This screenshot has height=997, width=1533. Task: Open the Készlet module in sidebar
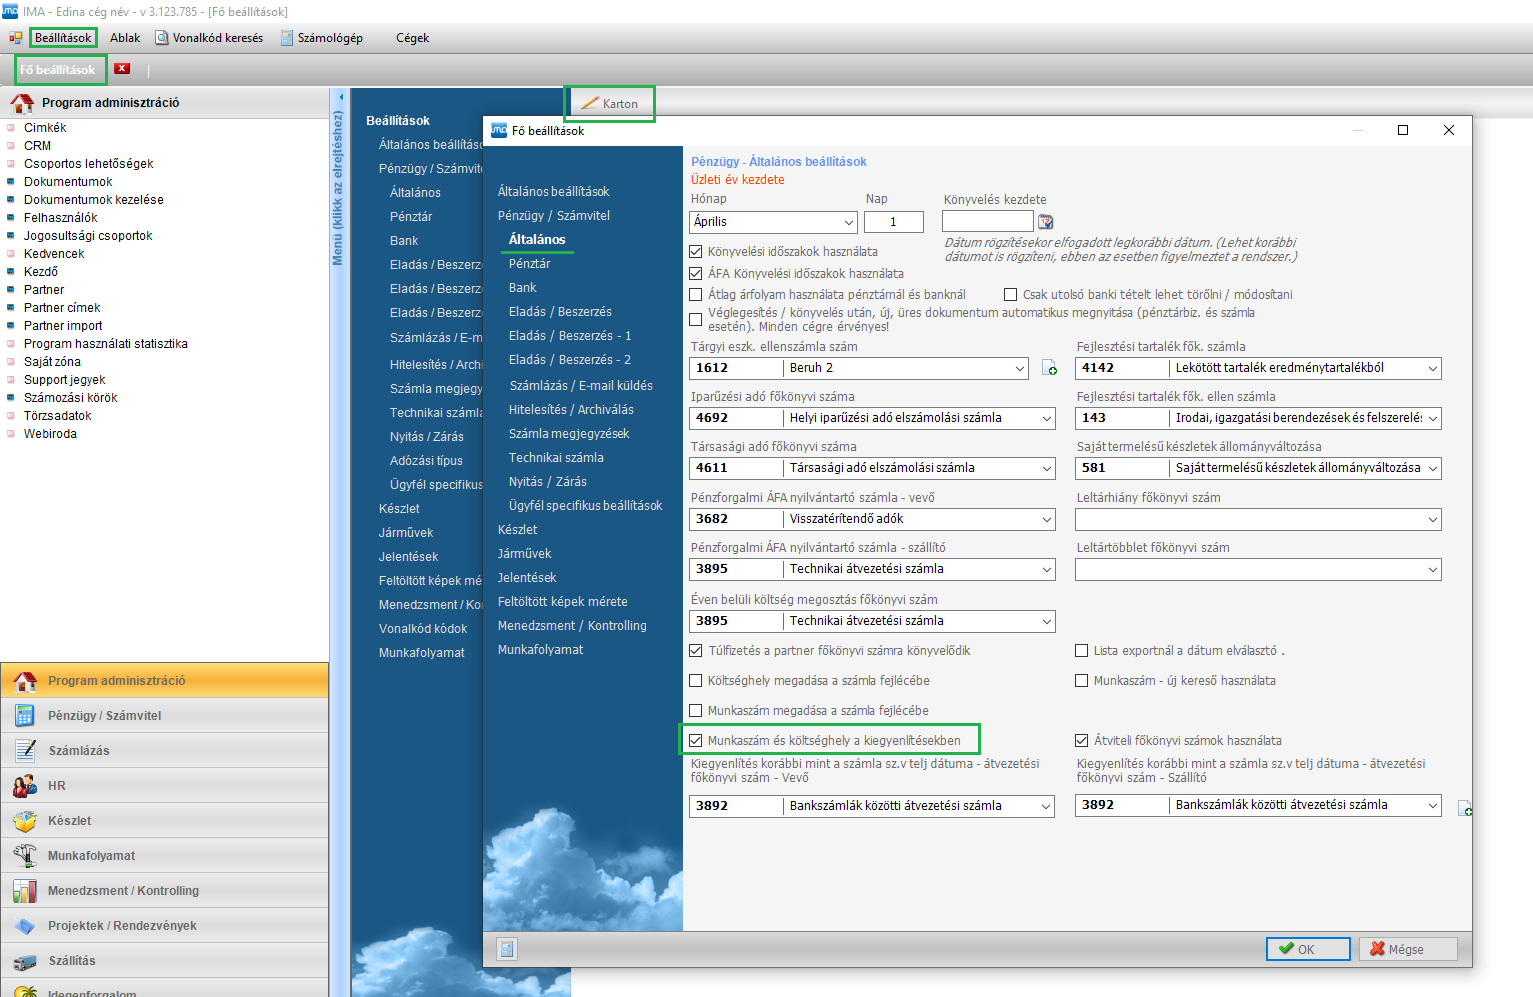pos(69,821)
